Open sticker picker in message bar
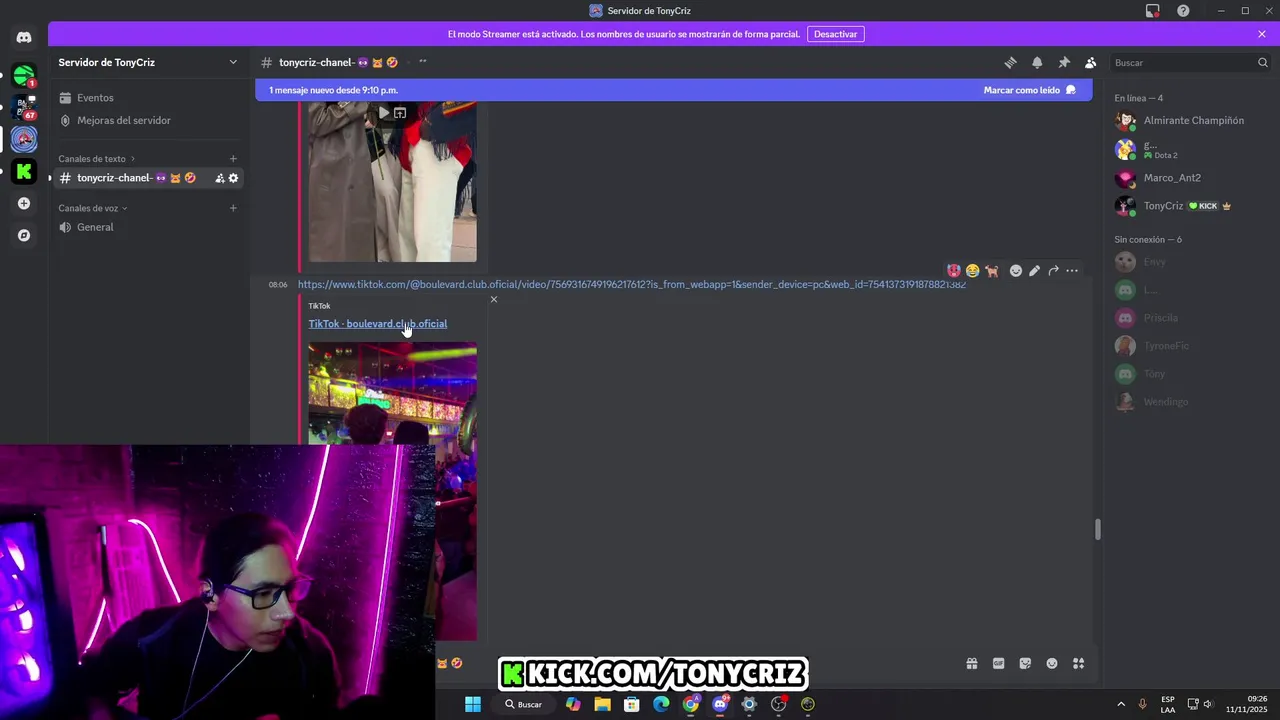 point(1025,663)
